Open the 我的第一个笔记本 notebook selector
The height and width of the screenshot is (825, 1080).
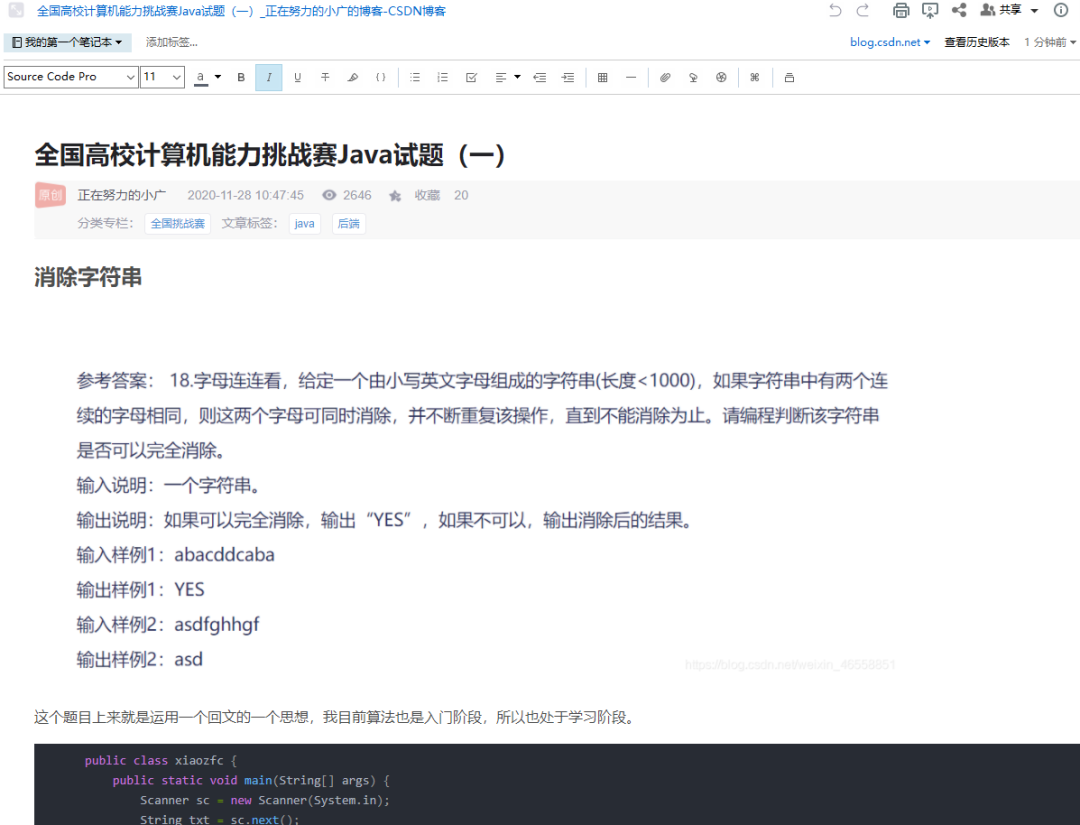pyautogui.click(x=67, y=43)
